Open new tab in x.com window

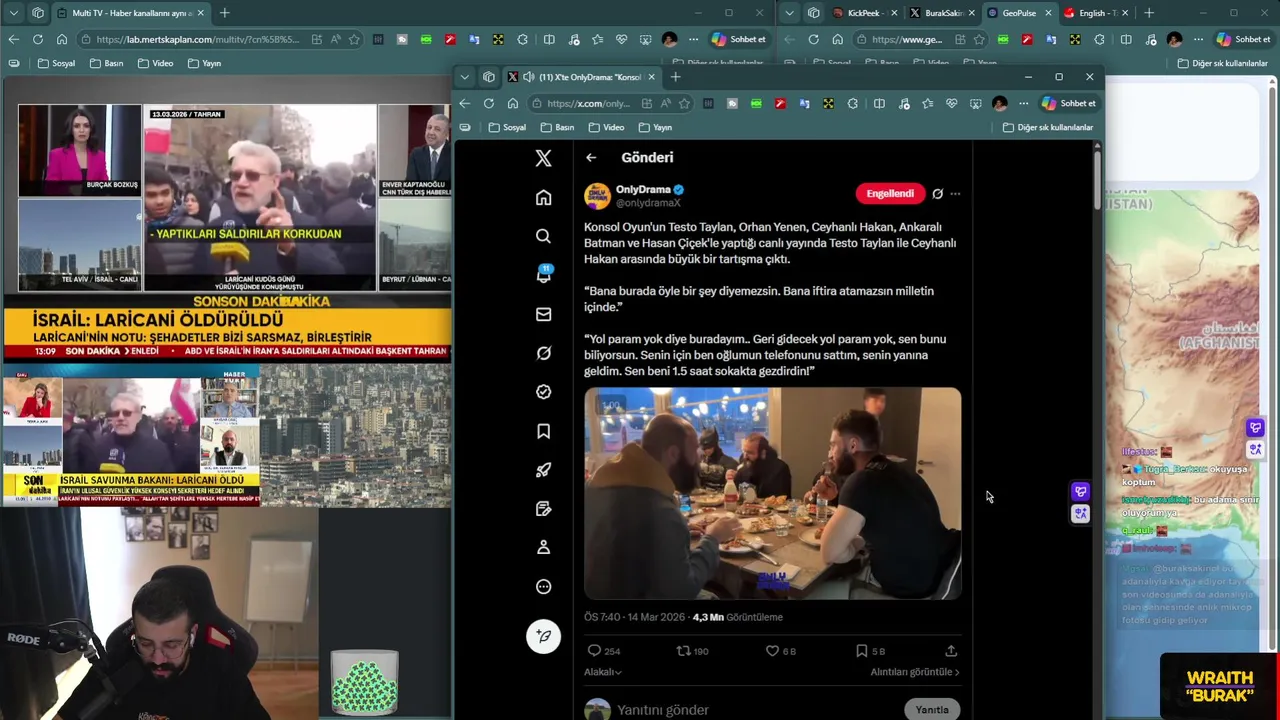pyautogui.click(x=675, y=77)
